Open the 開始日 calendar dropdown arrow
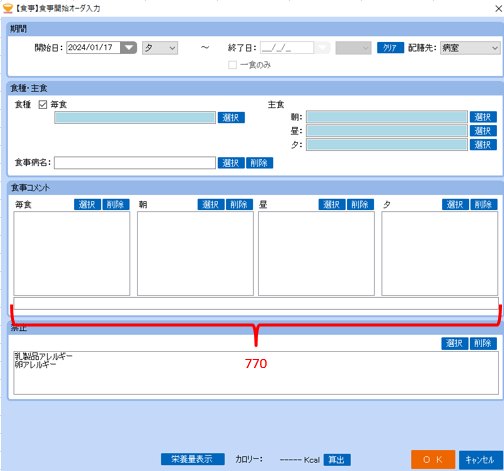Screen dimensions: 504x471 click(x=128, y=48)
